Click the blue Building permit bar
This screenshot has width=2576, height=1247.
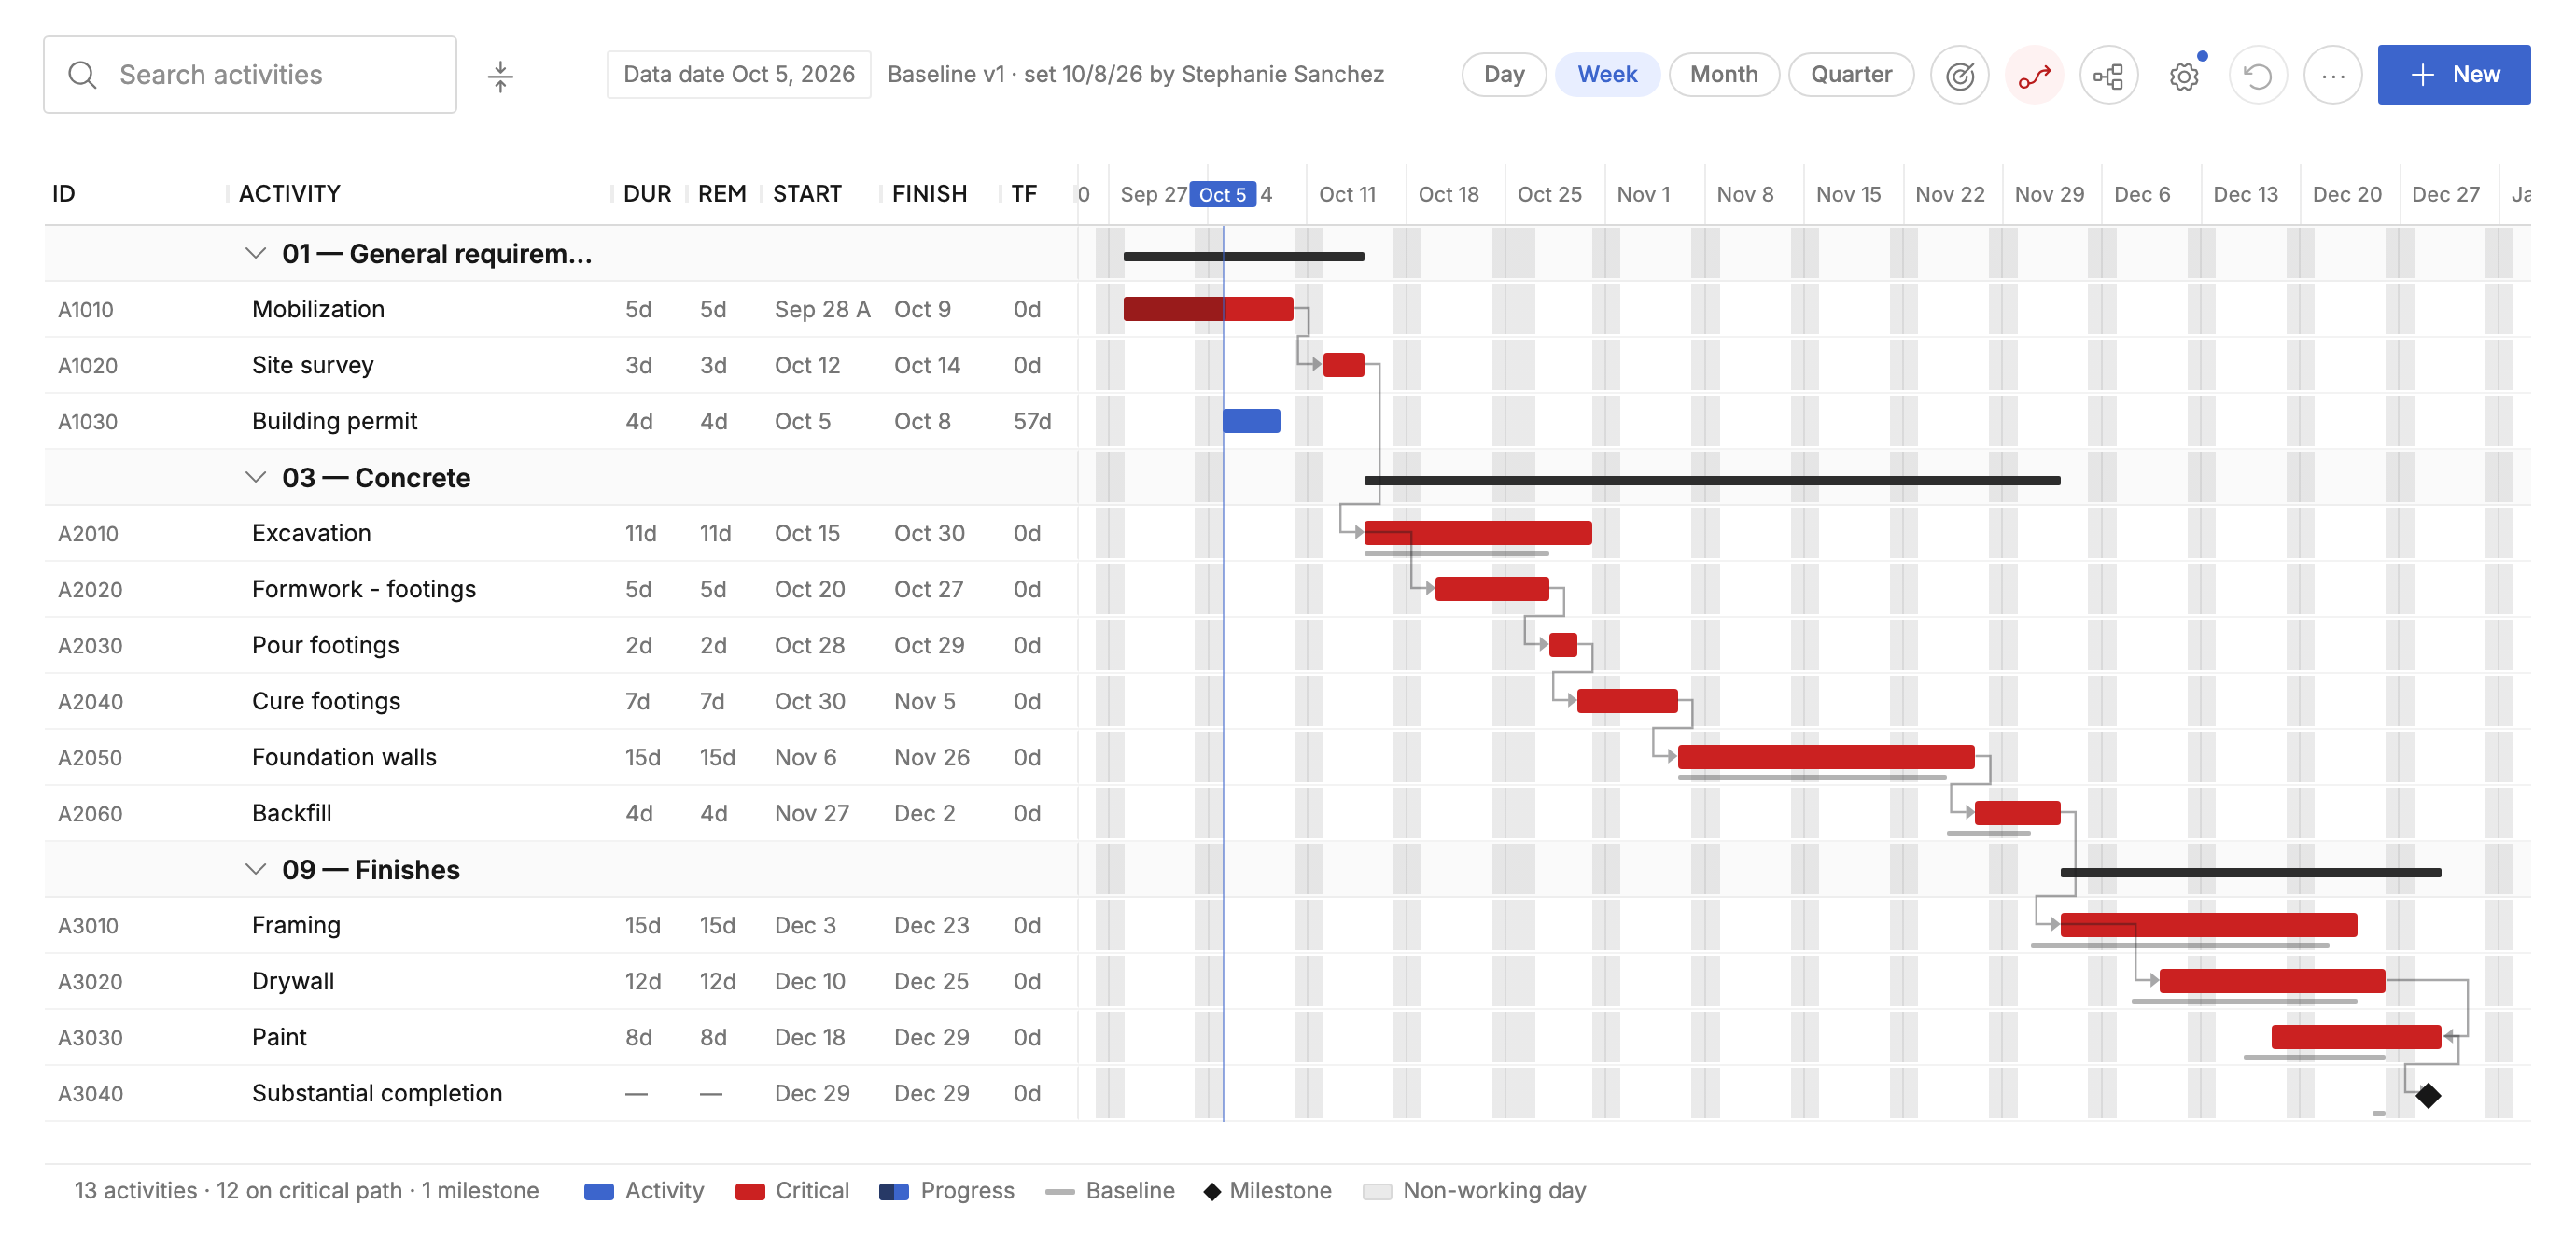(x=1251, y=421)
